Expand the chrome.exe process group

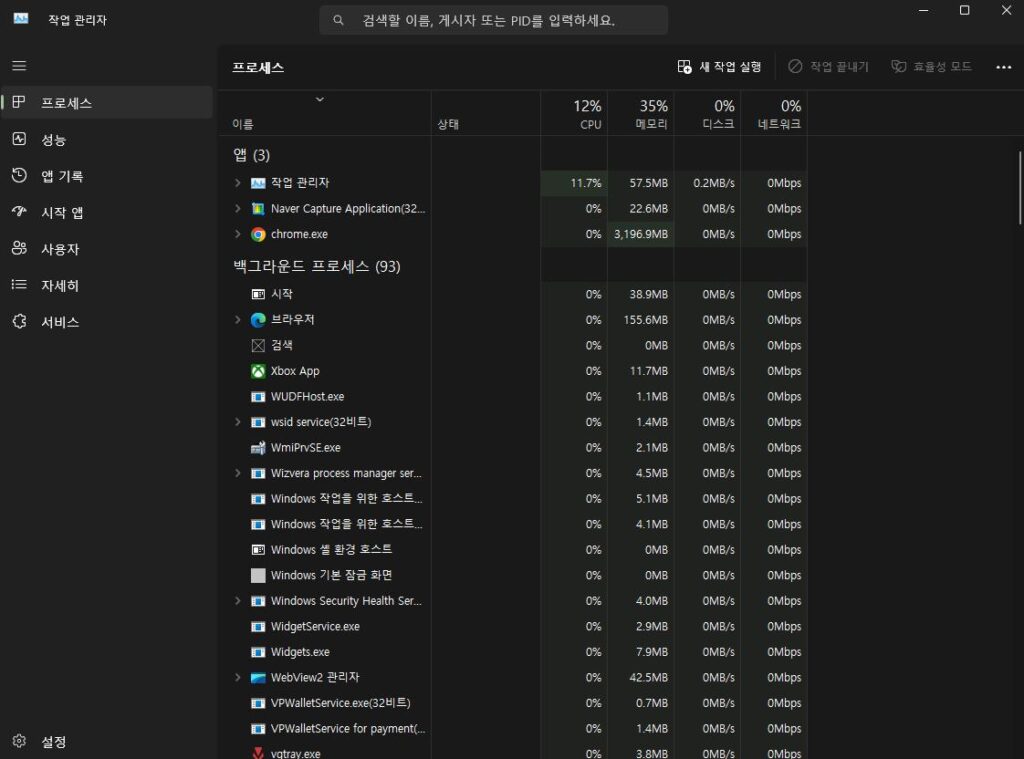pyautogui.click(x=238, y=234)
